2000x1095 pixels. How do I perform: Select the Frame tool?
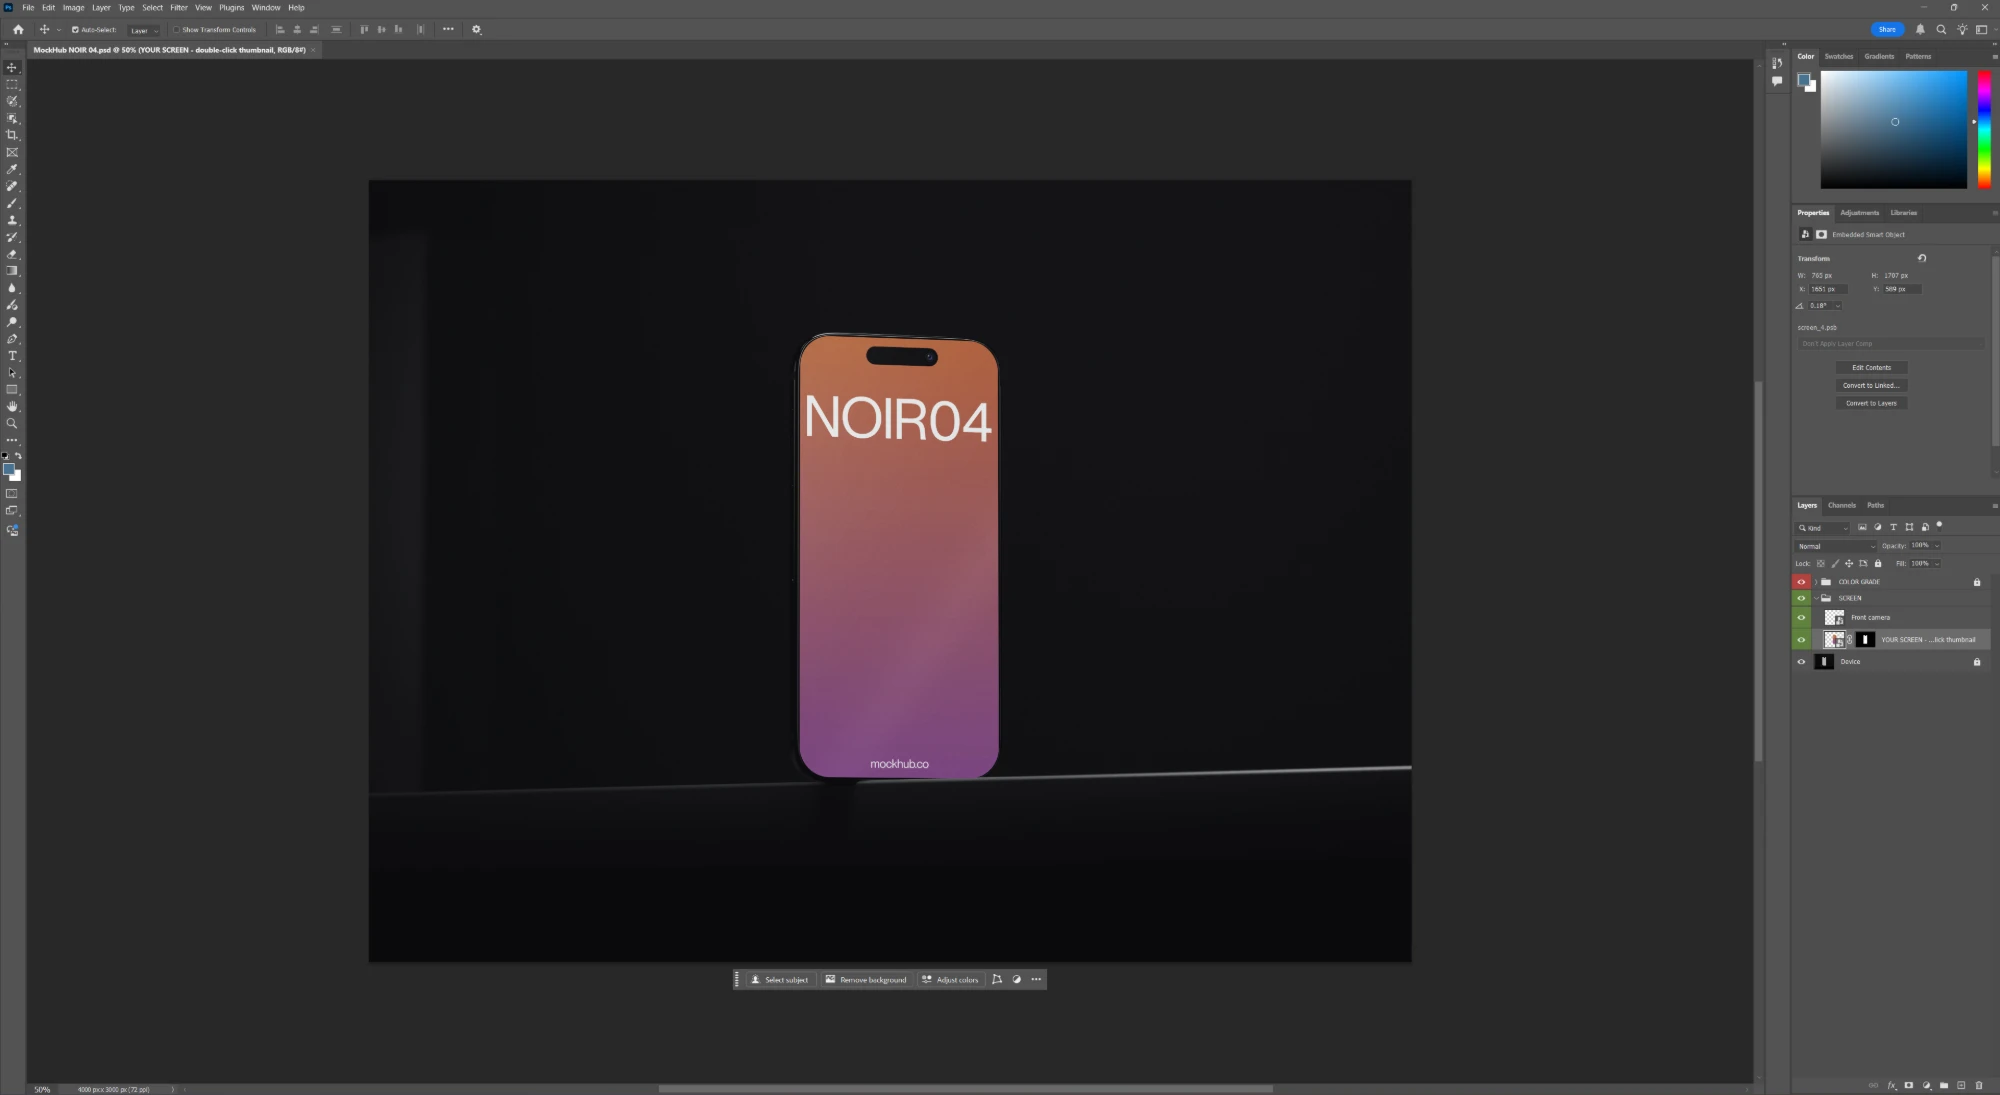[12, 152]
